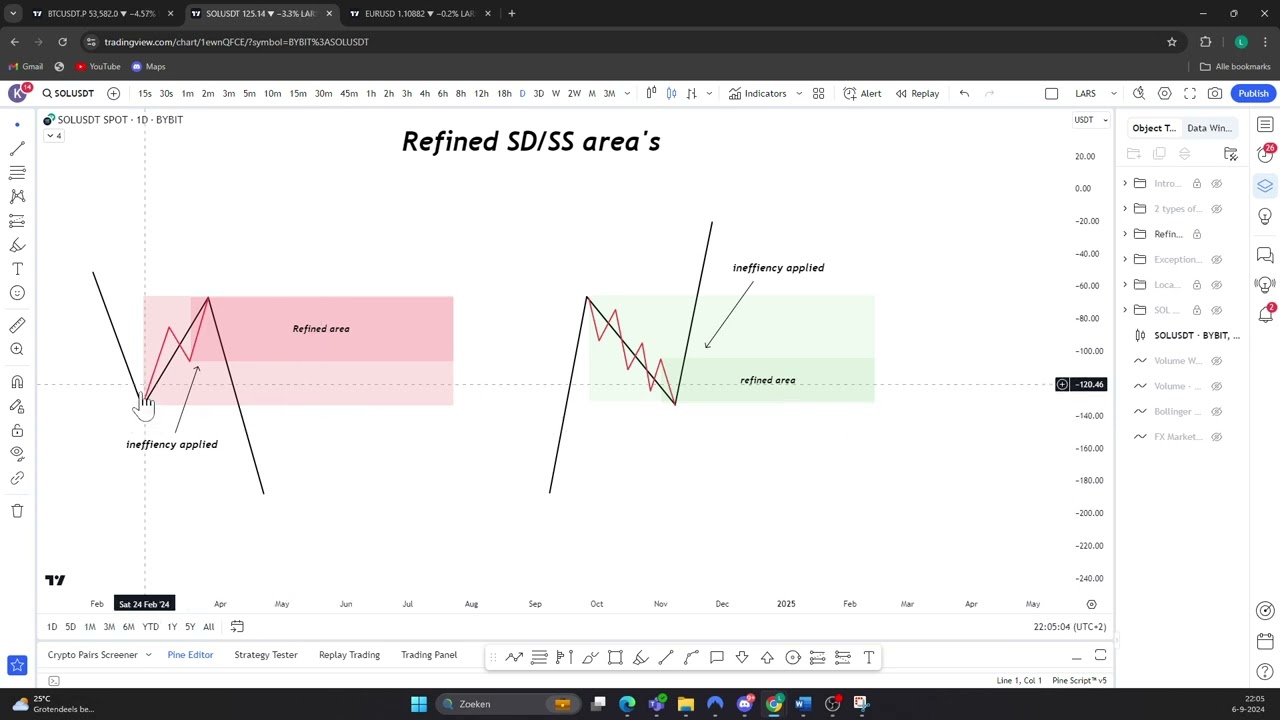The height and width of the screenshot is (720, 1280).
Task: Click the drawing sync link icon
Action: click(17, 478)
